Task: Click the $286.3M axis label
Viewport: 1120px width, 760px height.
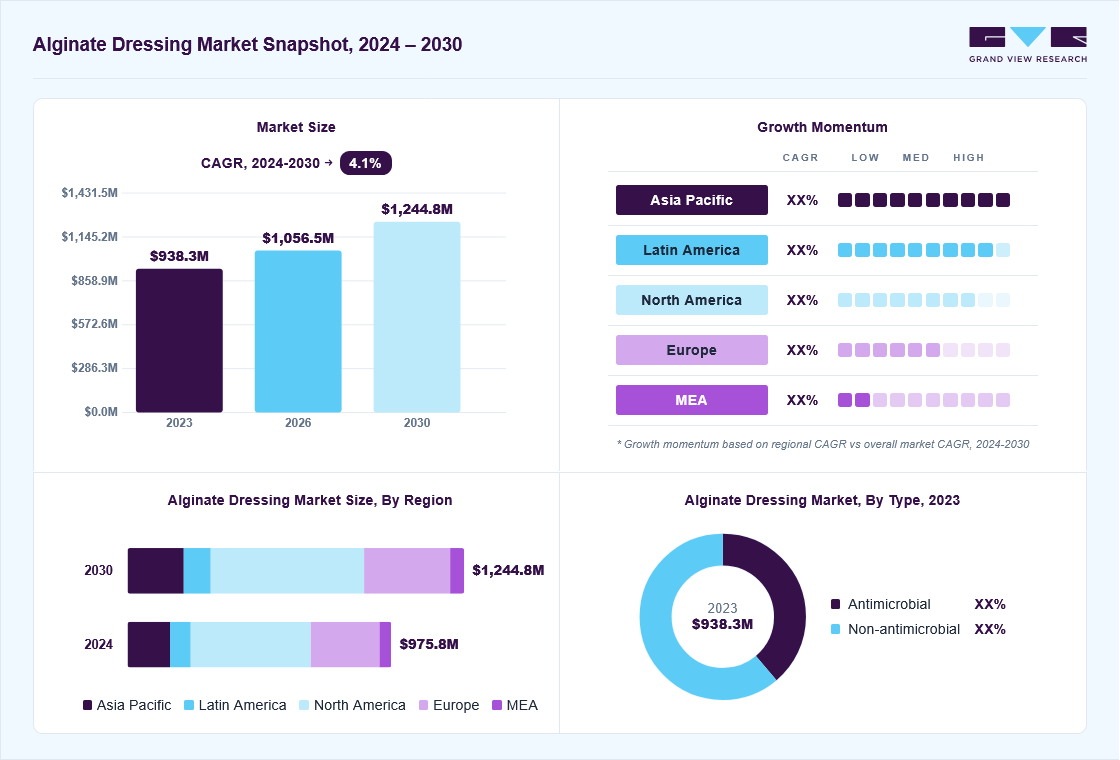Action: [94, 368]
